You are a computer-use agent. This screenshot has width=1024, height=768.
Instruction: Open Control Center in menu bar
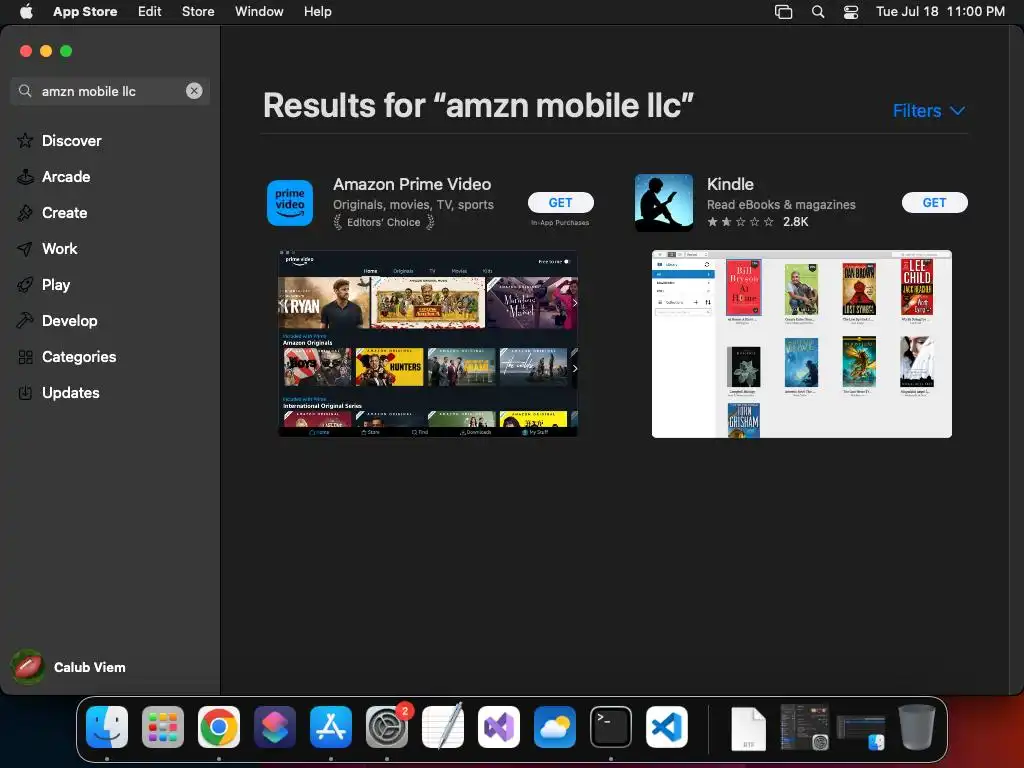pyautogui.click(x=851, y=11)
